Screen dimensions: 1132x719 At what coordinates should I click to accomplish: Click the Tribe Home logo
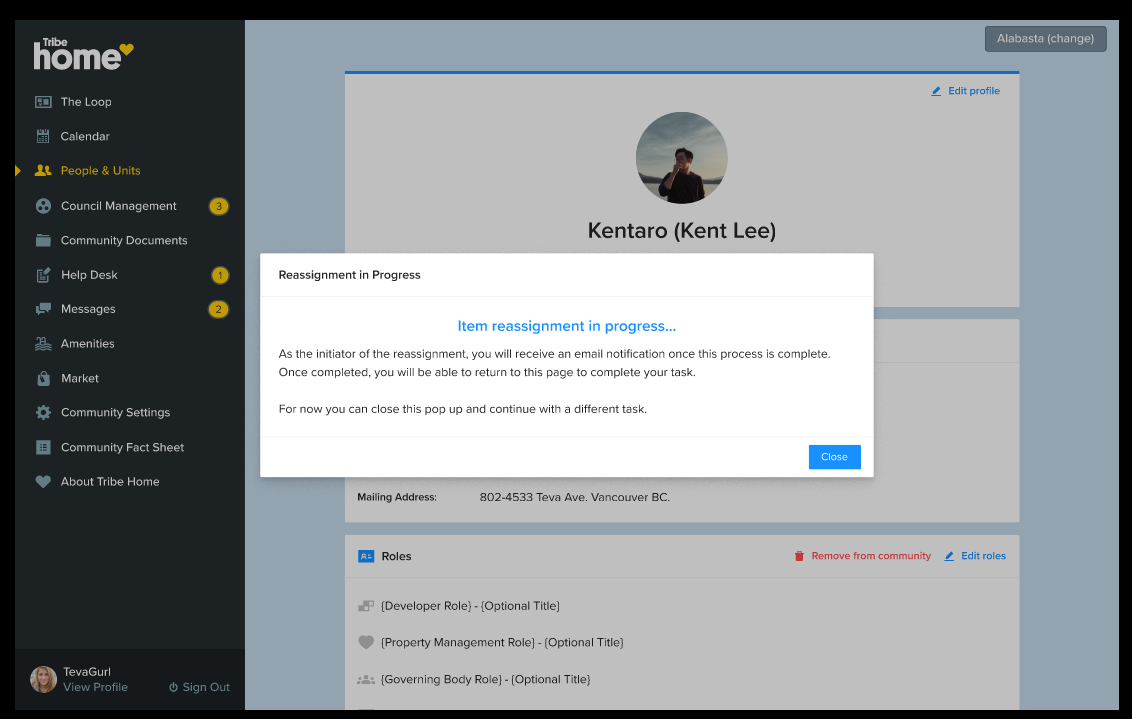tap(84, 54)
